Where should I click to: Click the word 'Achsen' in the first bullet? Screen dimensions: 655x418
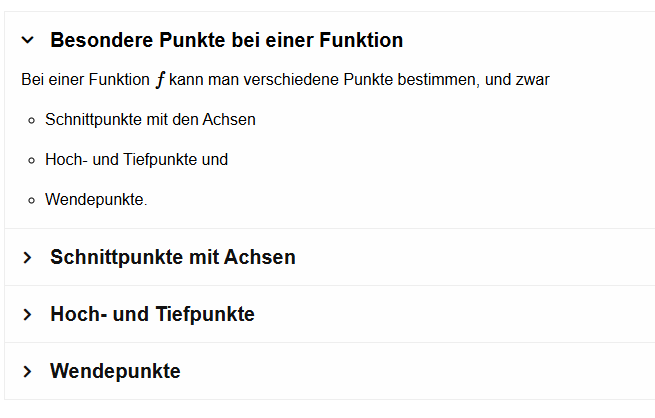coord(232,120)
